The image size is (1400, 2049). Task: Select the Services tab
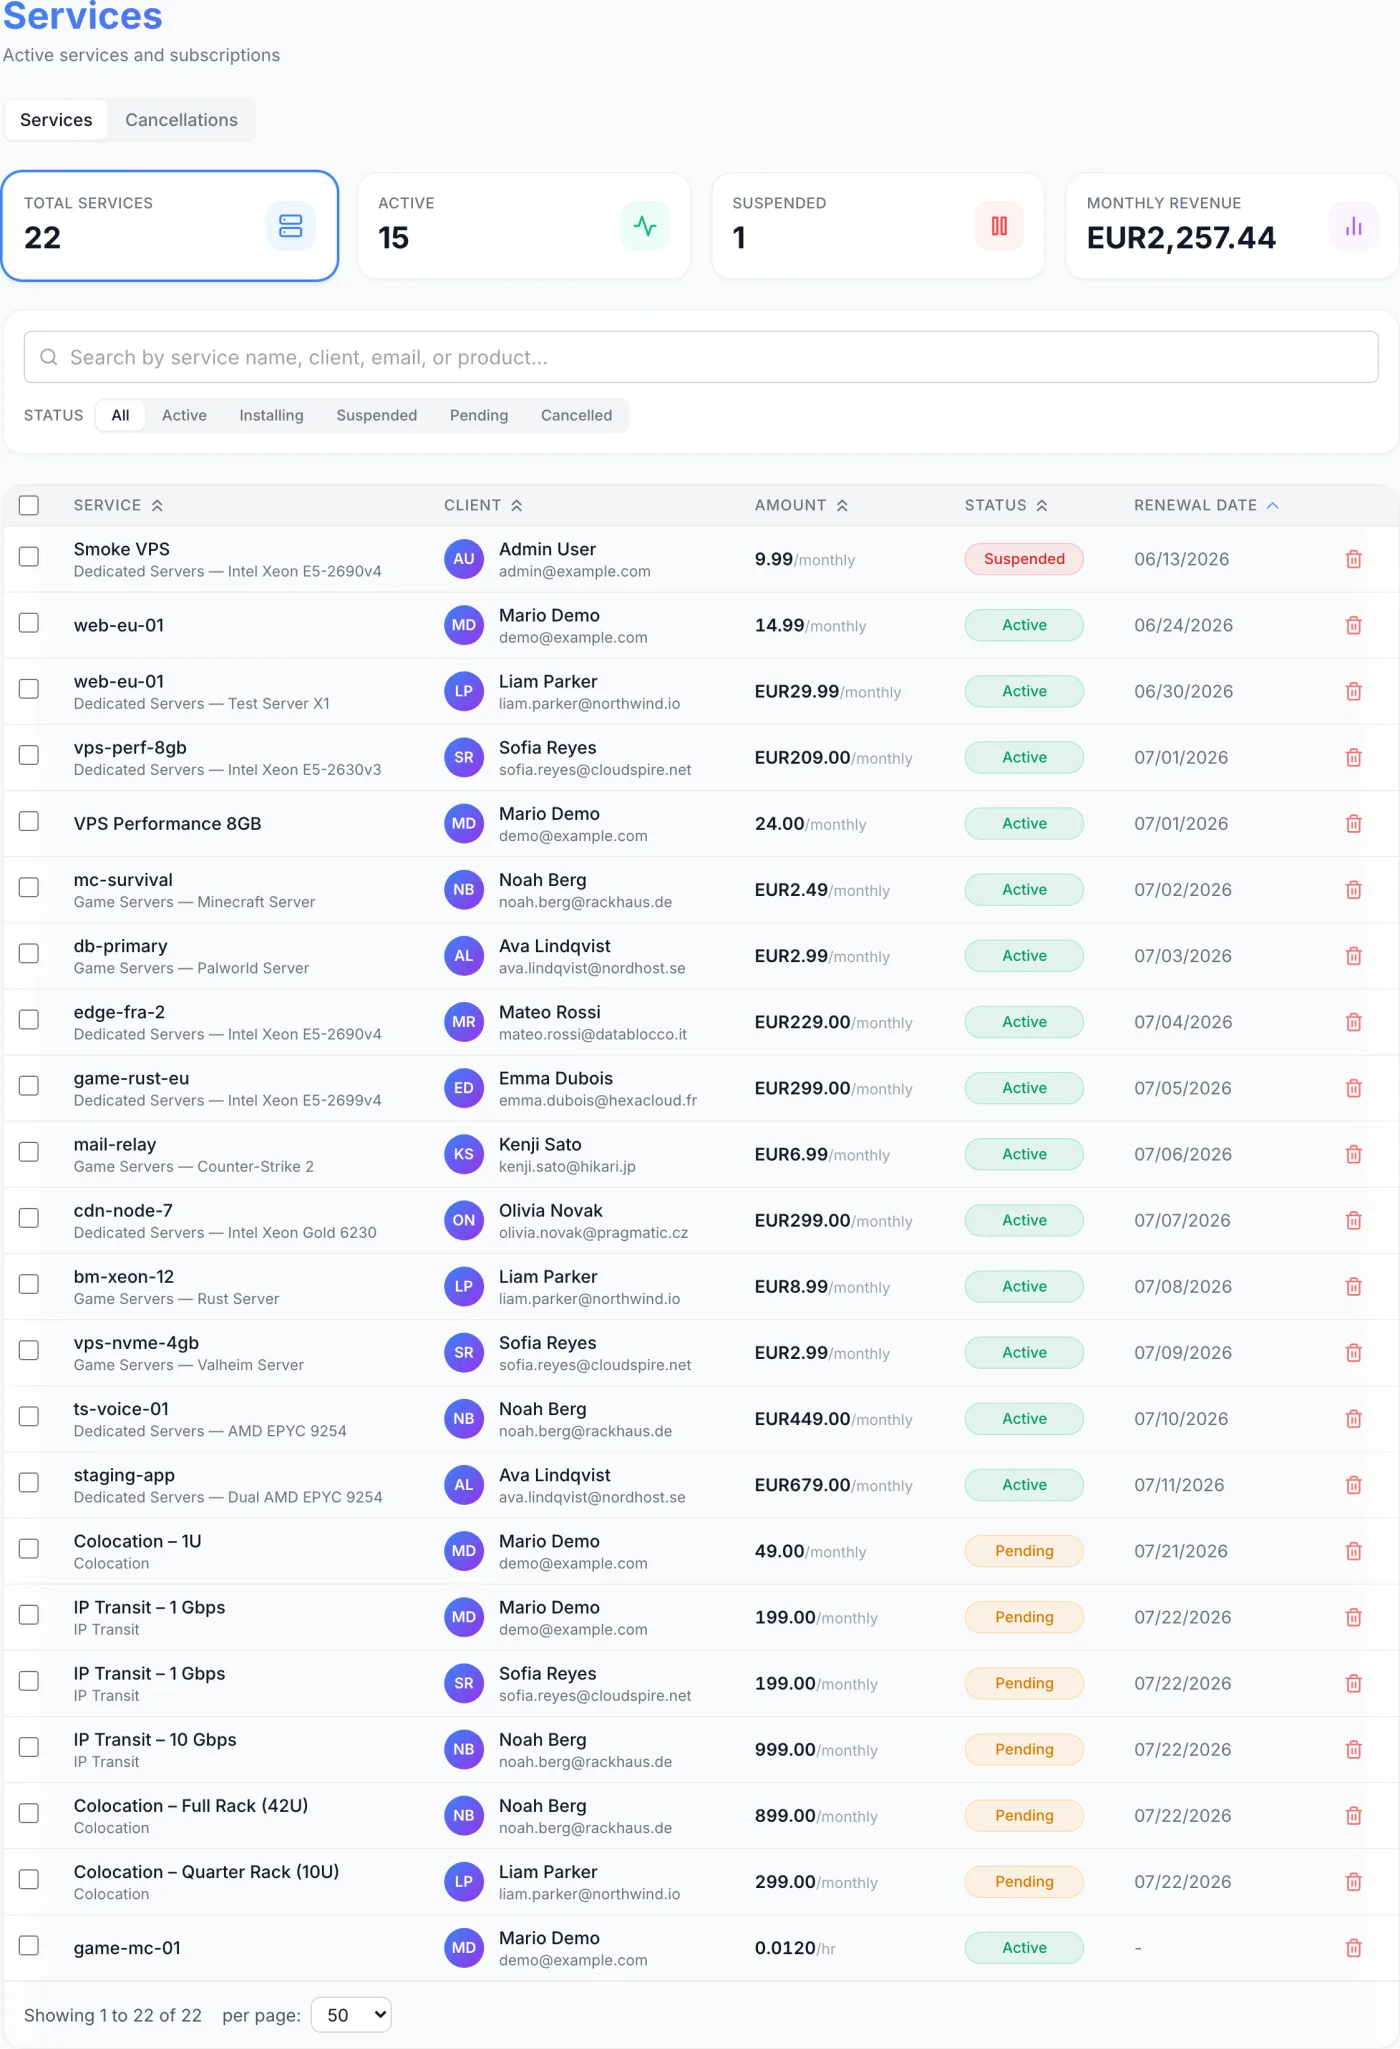56,120
